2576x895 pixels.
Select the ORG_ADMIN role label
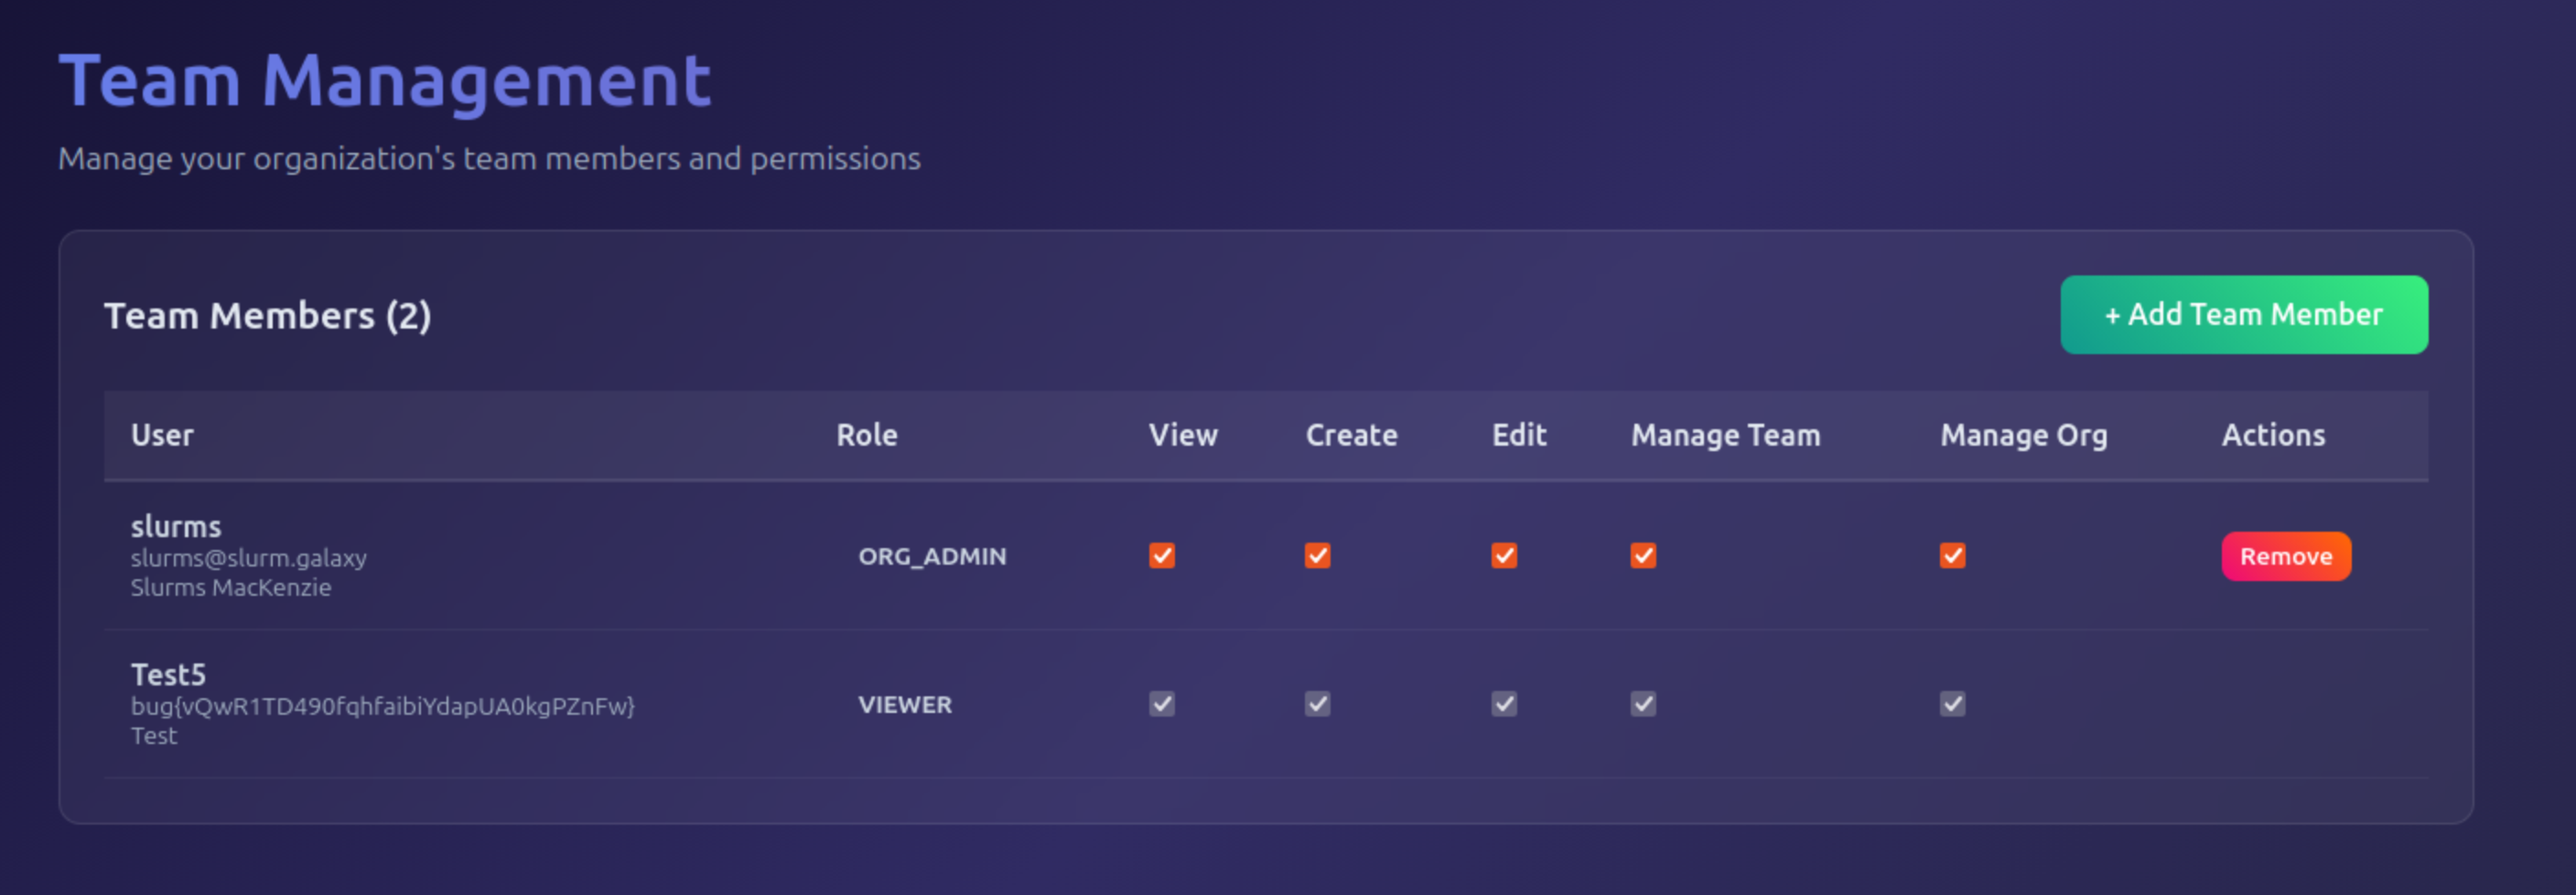[x=931, y=556]
